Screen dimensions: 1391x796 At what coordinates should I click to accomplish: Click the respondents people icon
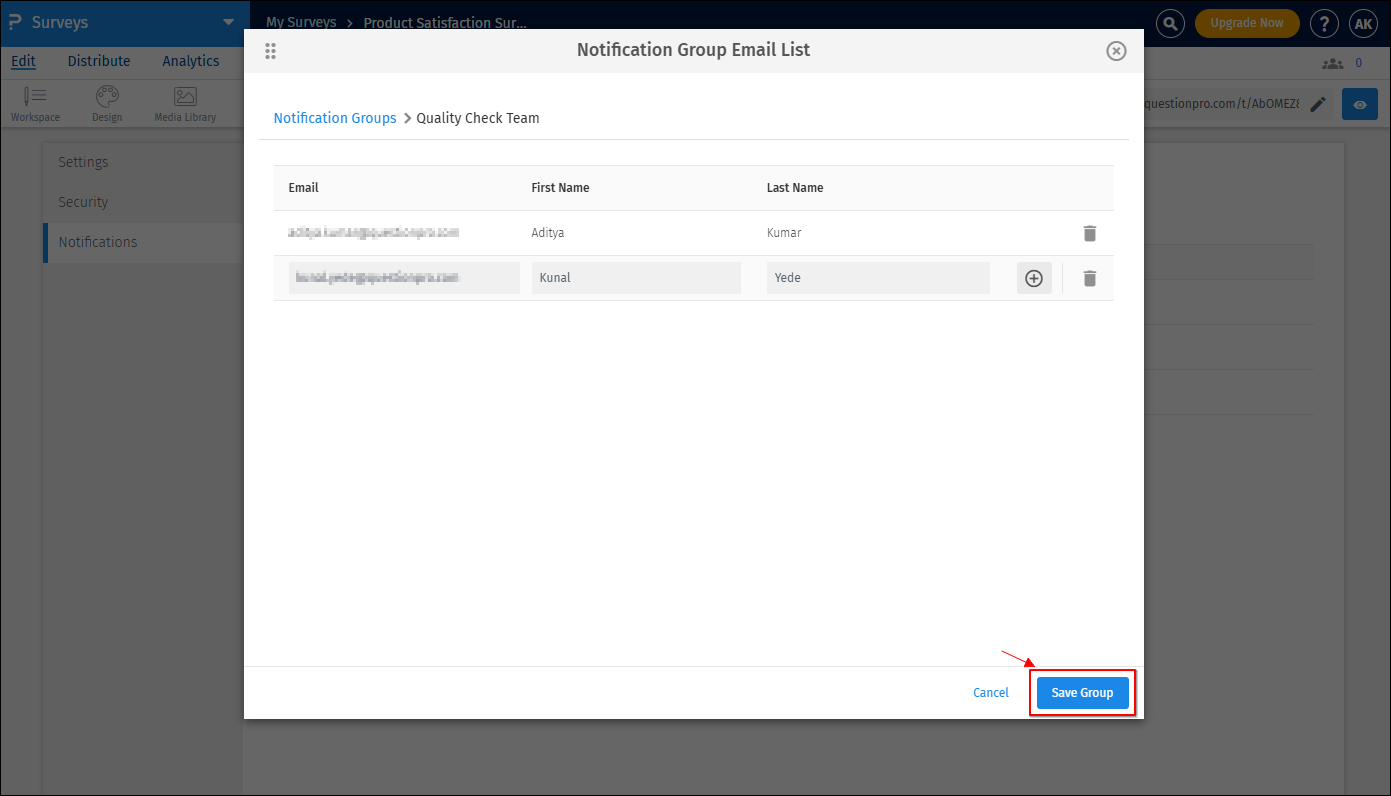click(x=1332, y=63)
